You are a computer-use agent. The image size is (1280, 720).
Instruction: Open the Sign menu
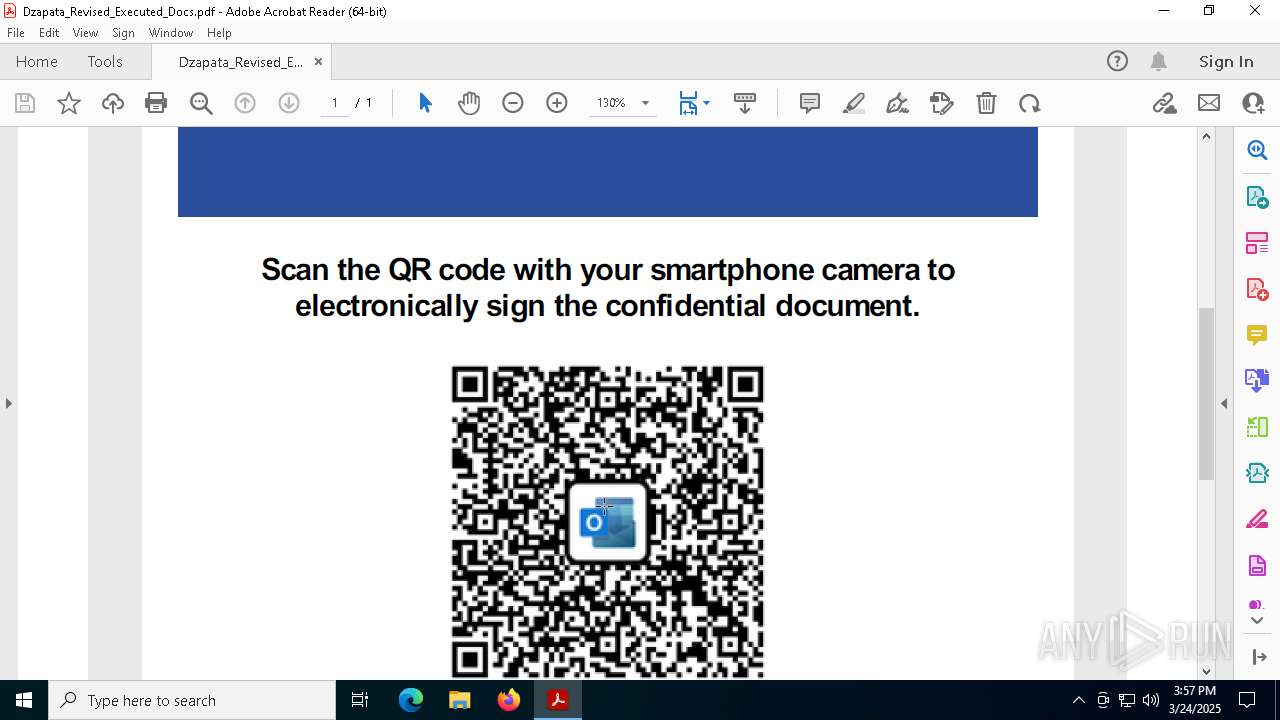pos(123,33)
